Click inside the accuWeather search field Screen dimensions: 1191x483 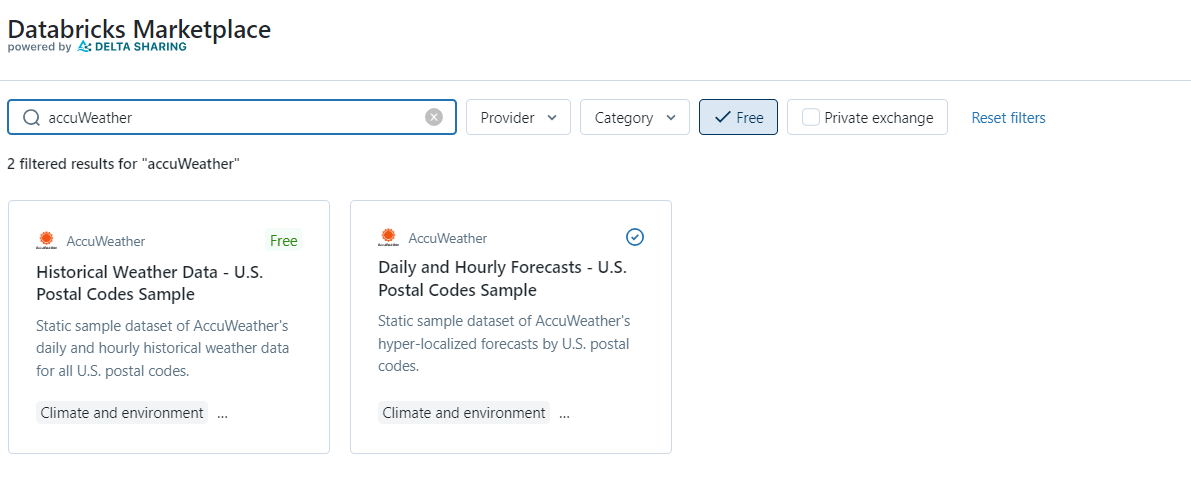[232, 117]
